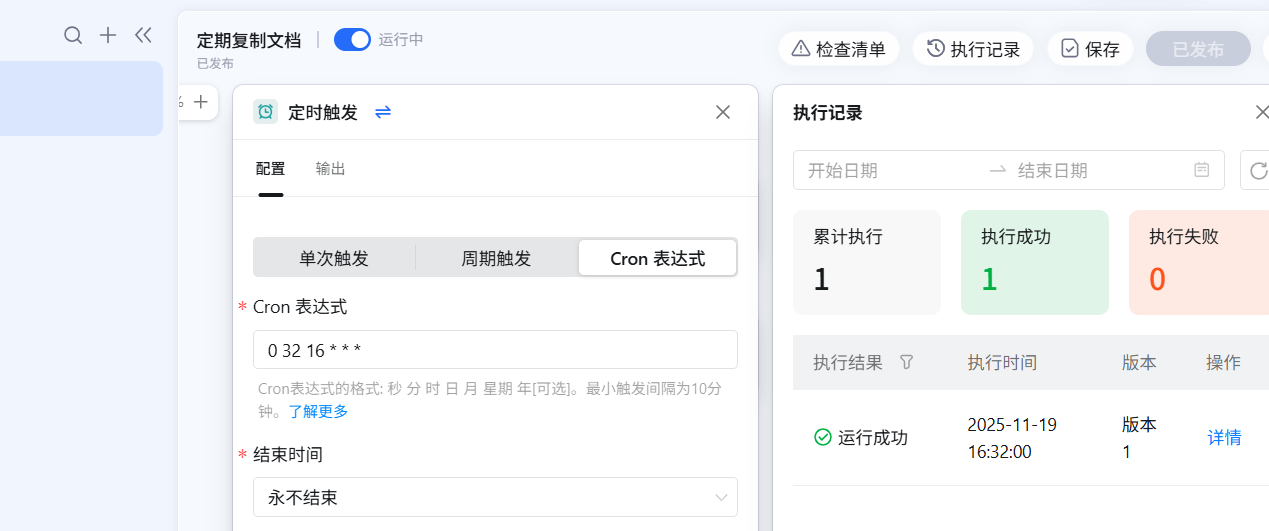1269x531 pixels.
Task: Click the swap icon beside 定时触发
Action: (x=383, y=112)
